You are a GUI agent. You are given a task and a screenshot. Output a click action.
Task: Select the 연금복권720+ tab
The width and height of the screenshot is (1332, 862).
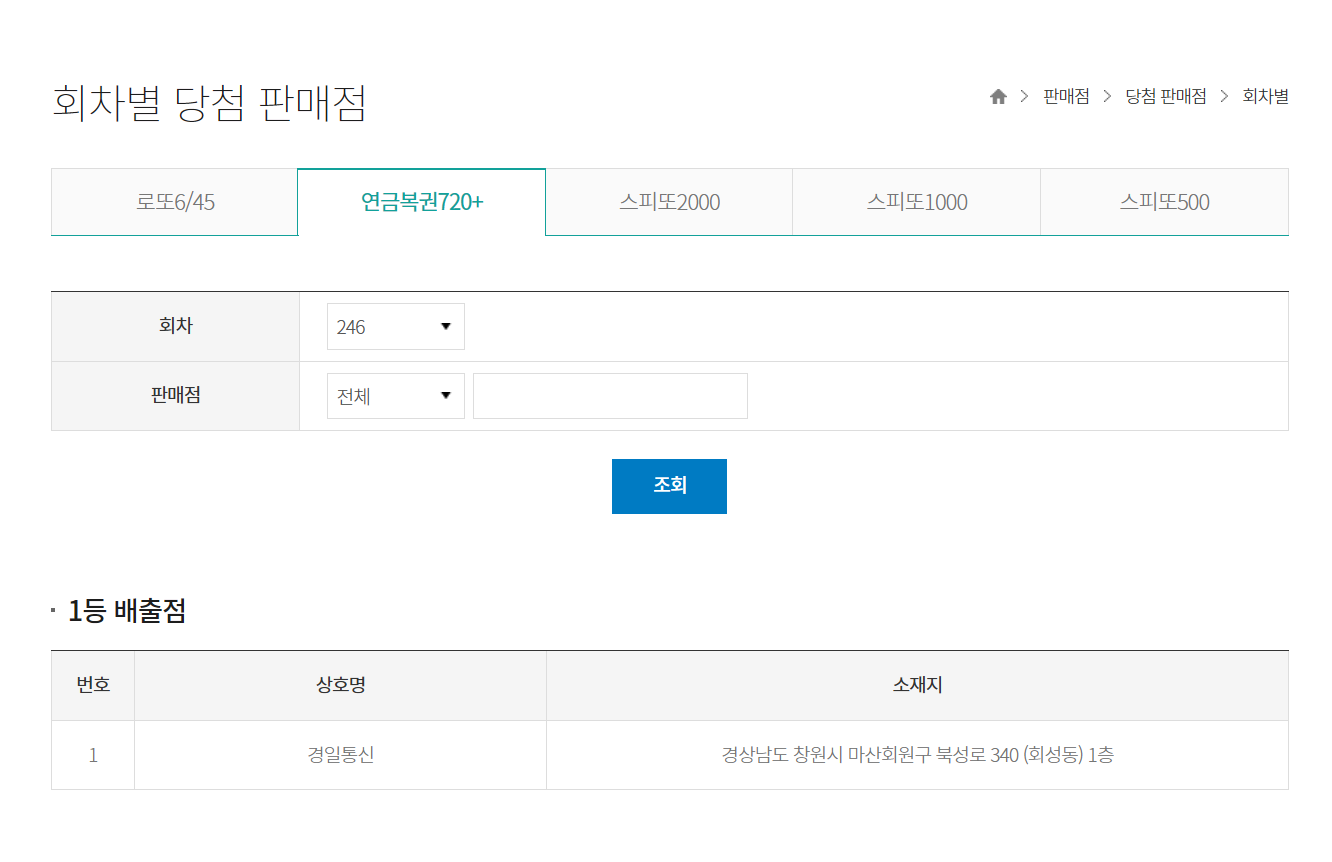click(422, 202)
